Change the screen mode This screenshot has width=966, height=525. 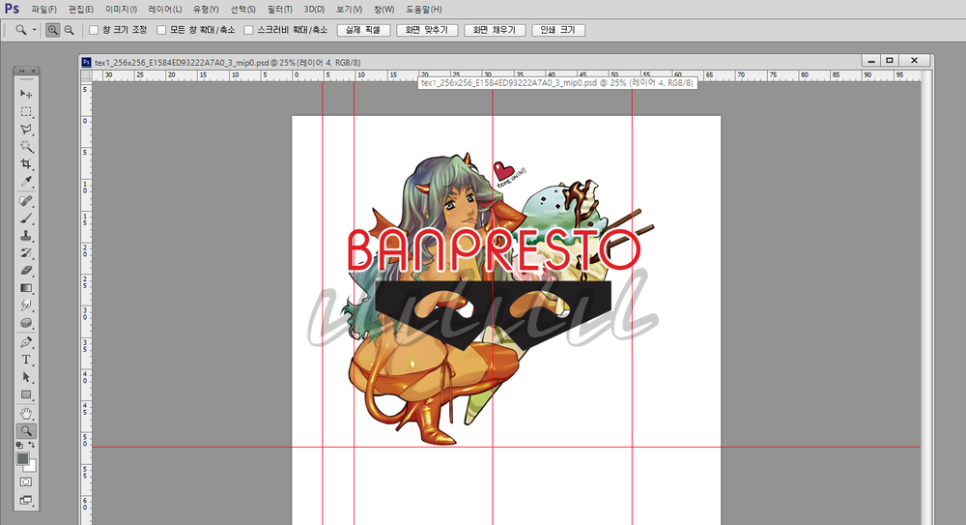[x=26, y=500]
